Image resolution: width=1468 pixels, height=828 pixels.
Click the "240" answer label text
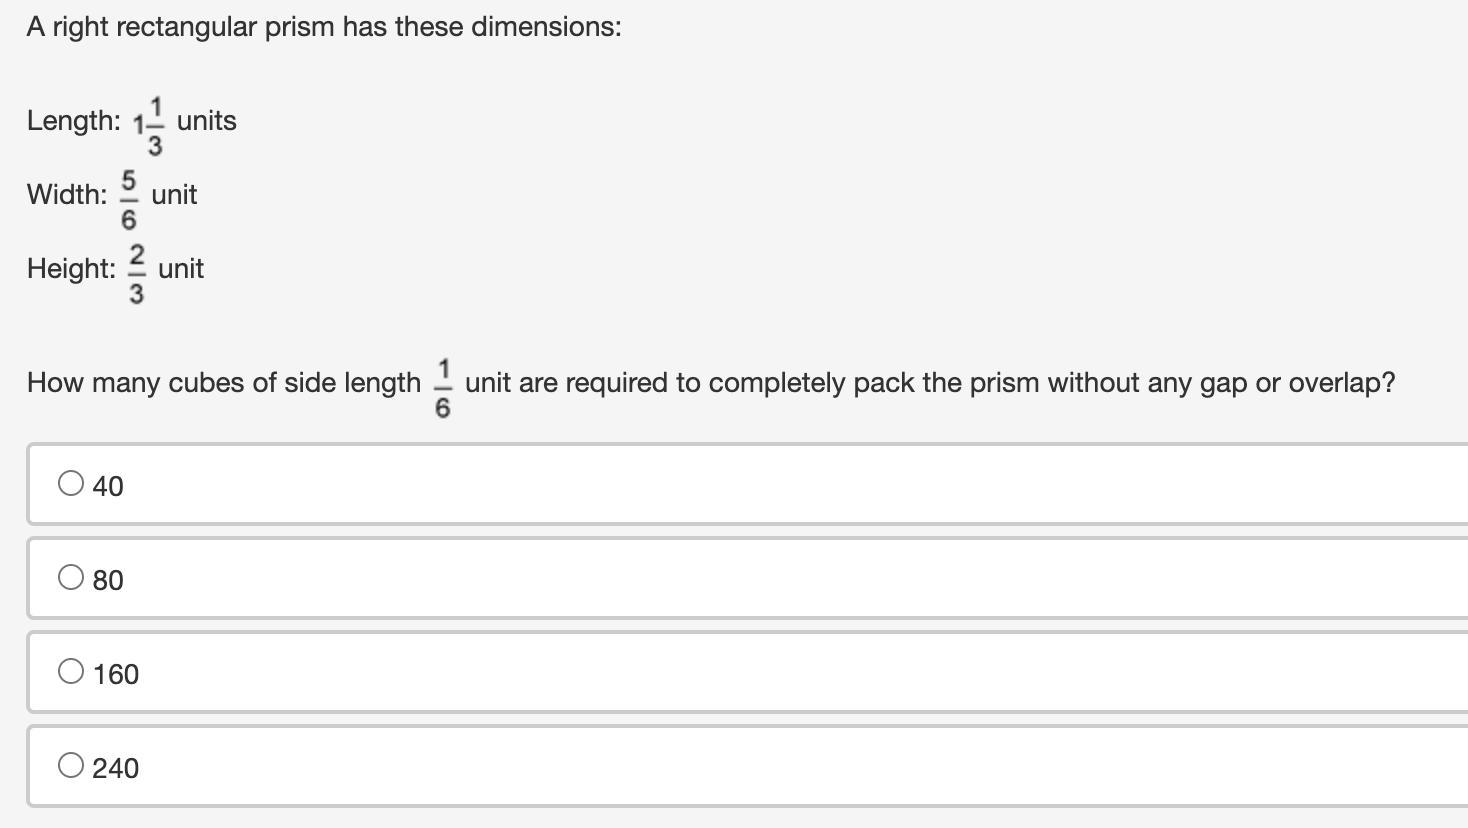[116, 768]
